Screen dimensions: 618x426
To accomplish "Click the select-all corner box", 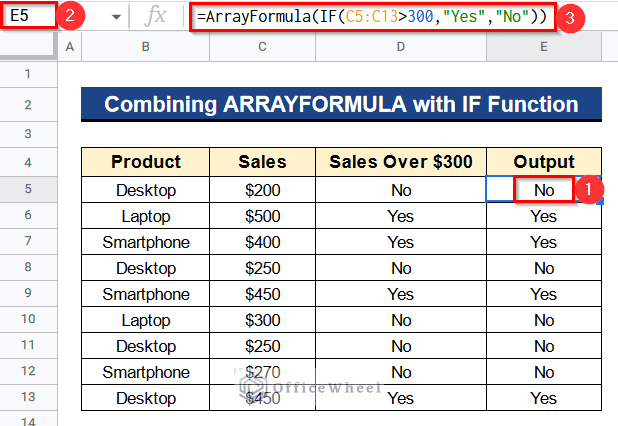I will 28,45.
